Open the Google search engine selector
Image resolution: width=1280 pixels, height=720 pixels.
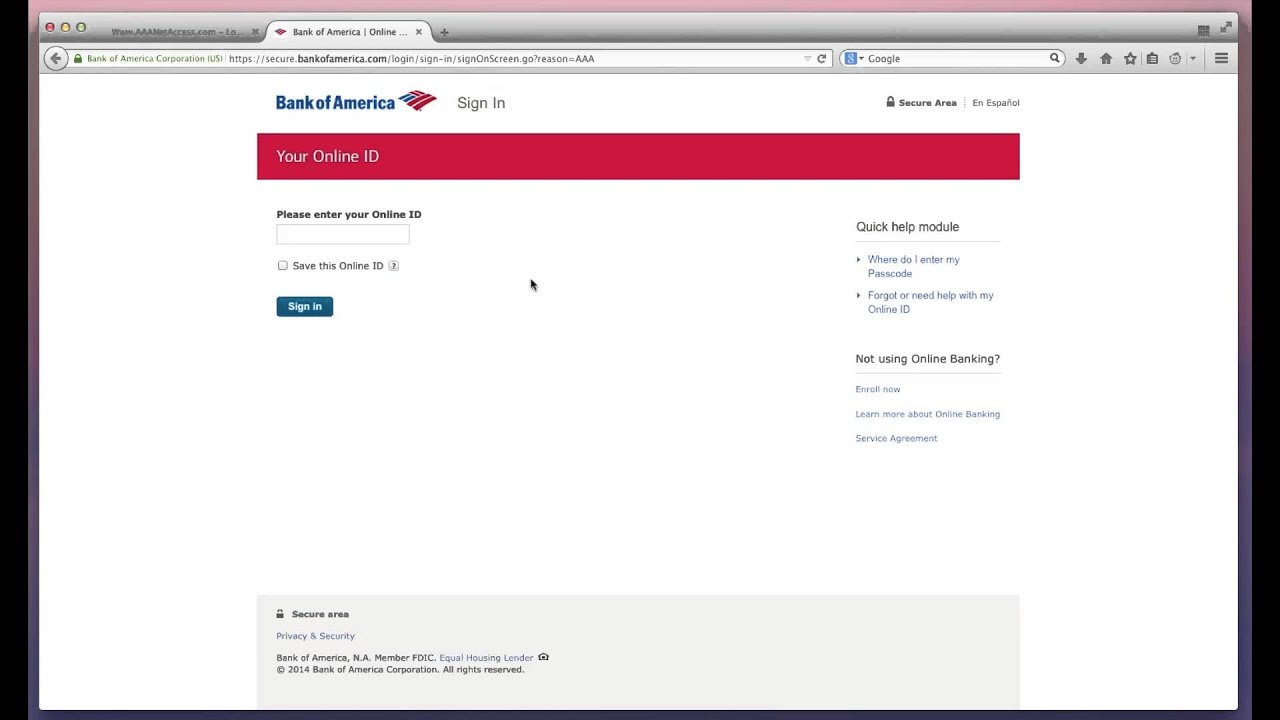[x=853, y=59]
